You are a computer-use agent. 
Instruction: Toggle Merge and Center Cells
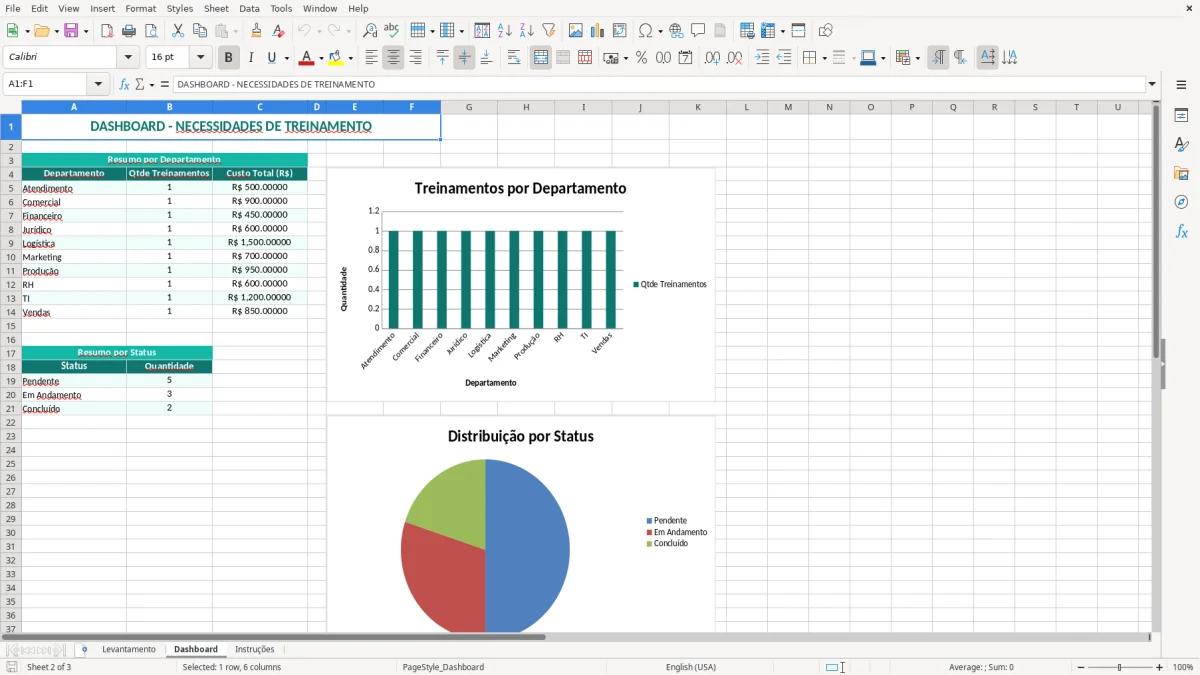pos(541,58)
